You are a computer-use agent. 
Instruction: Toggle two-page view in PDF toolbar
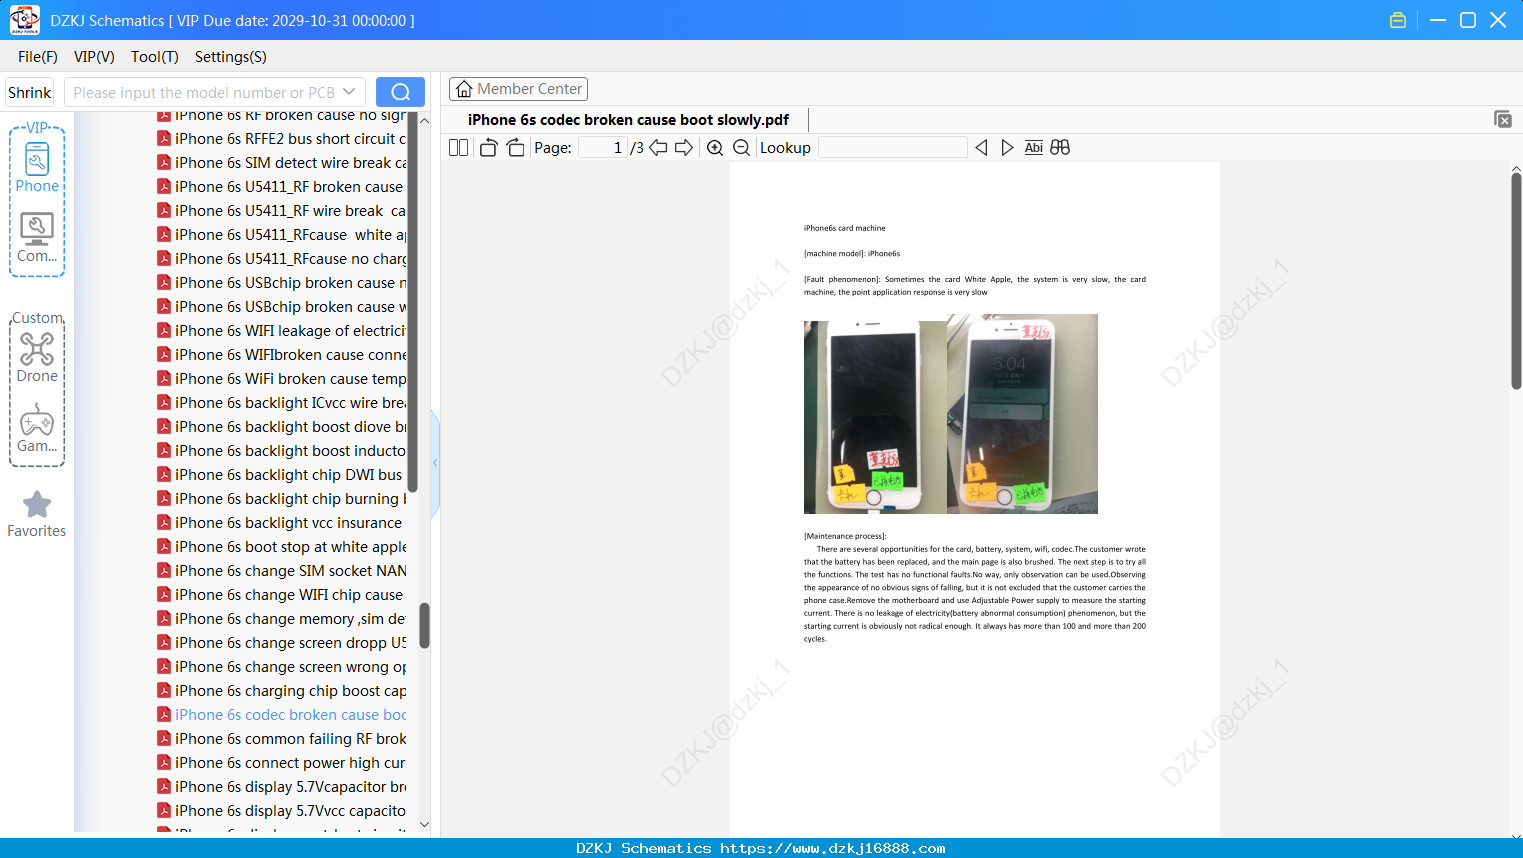[x=459, y=148]
